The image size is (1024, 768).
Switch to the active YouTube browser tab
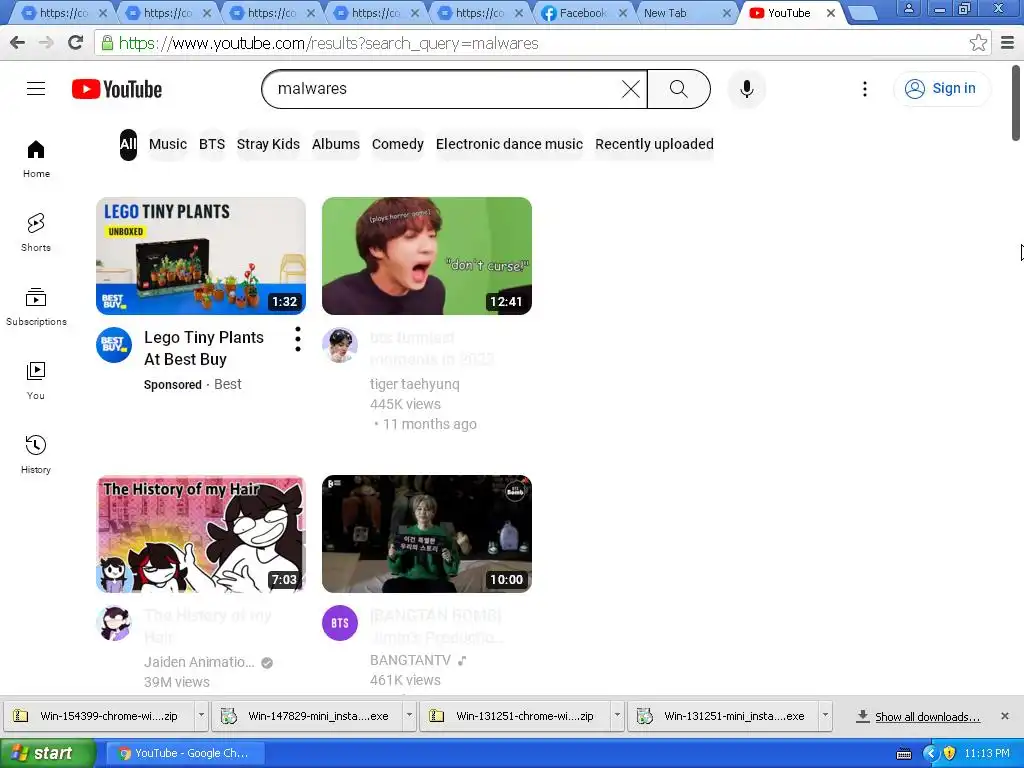[x=788, y=13]
